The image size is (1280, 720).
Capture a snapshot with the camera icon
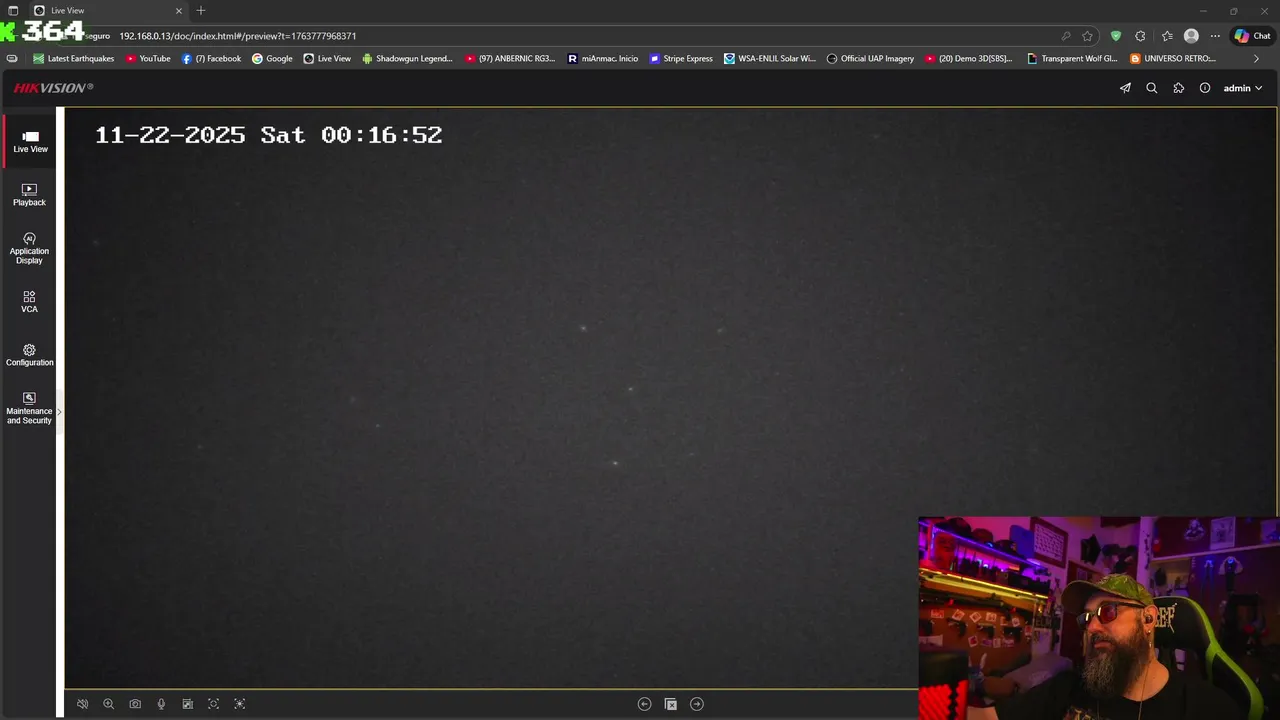[135, 704]
